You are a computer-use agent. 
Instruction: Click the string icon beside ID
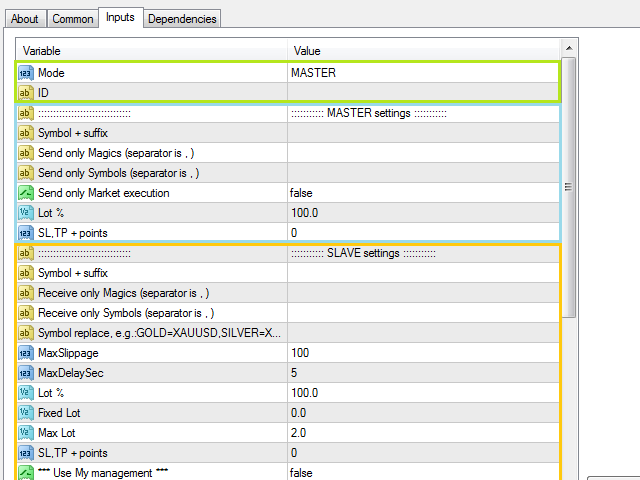(25, 93)
